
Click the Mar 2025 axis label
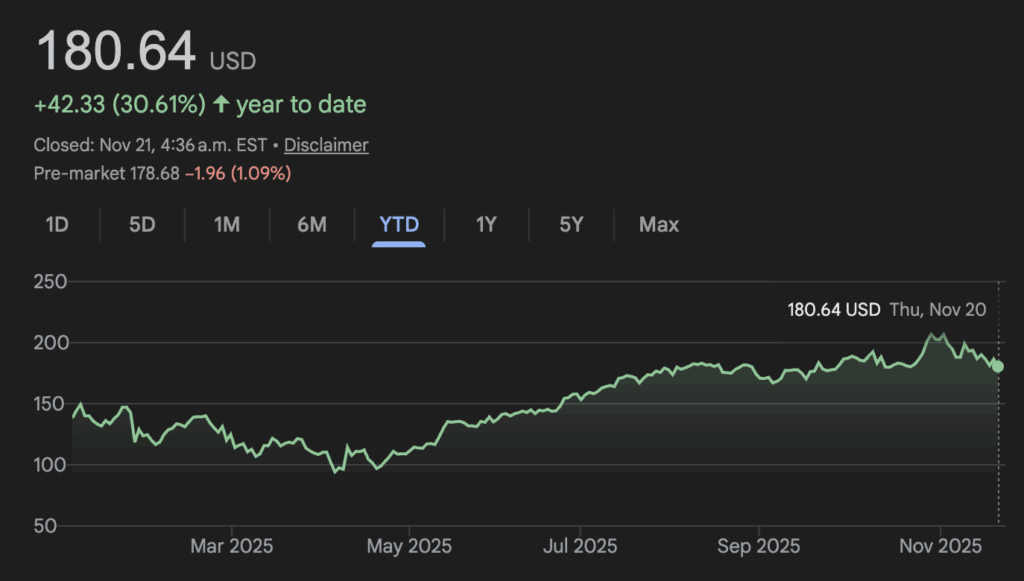pyautogui.click(x=232, y=547)
